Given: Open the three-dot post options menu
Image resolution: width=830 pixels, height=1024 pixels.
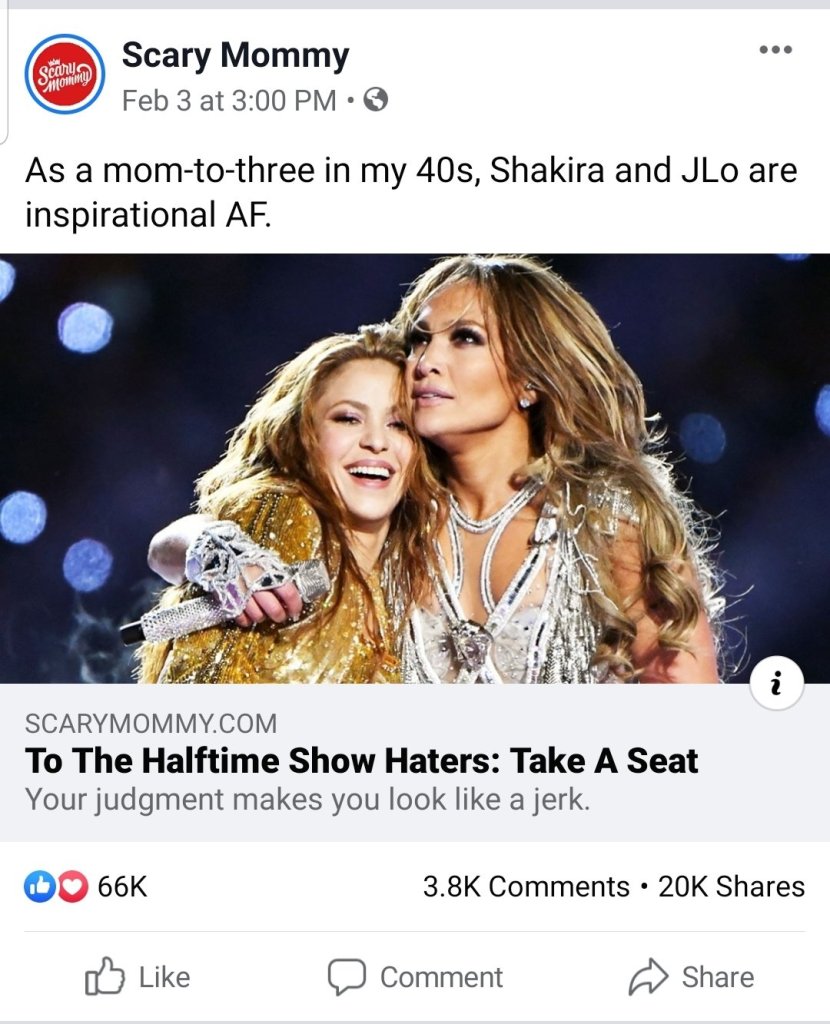Looking at the screenshot, I should click(775, 50).
